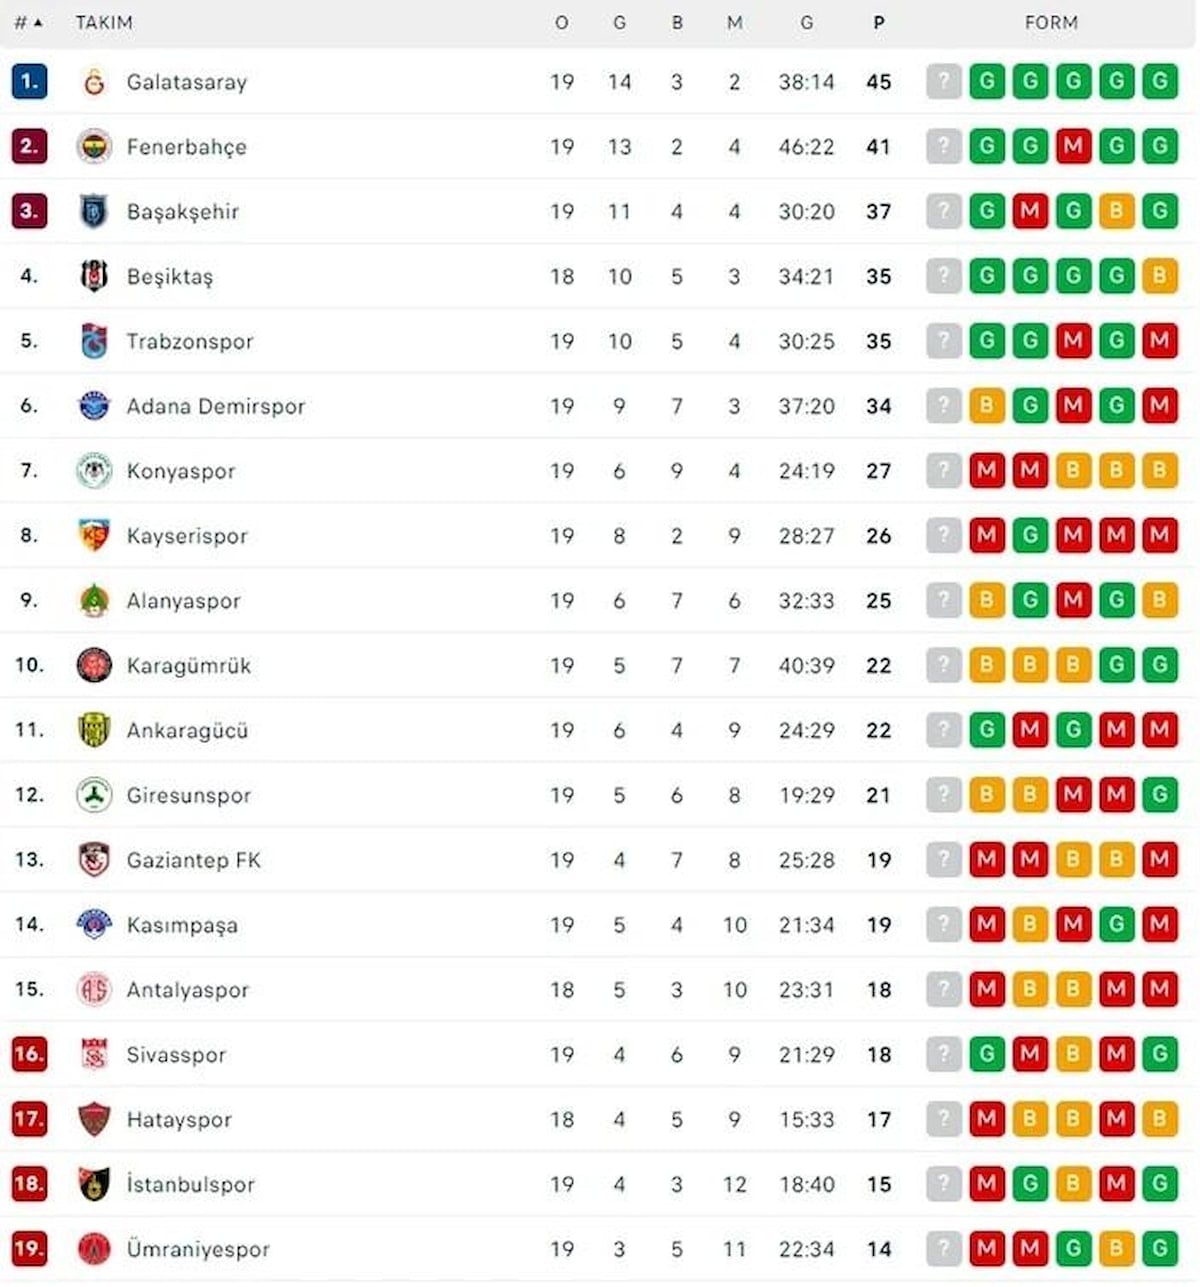This screenshot has height=1287, width=1200.
Task: Click the Fenerbahçe club logo
Action: (x=94, y=147)
